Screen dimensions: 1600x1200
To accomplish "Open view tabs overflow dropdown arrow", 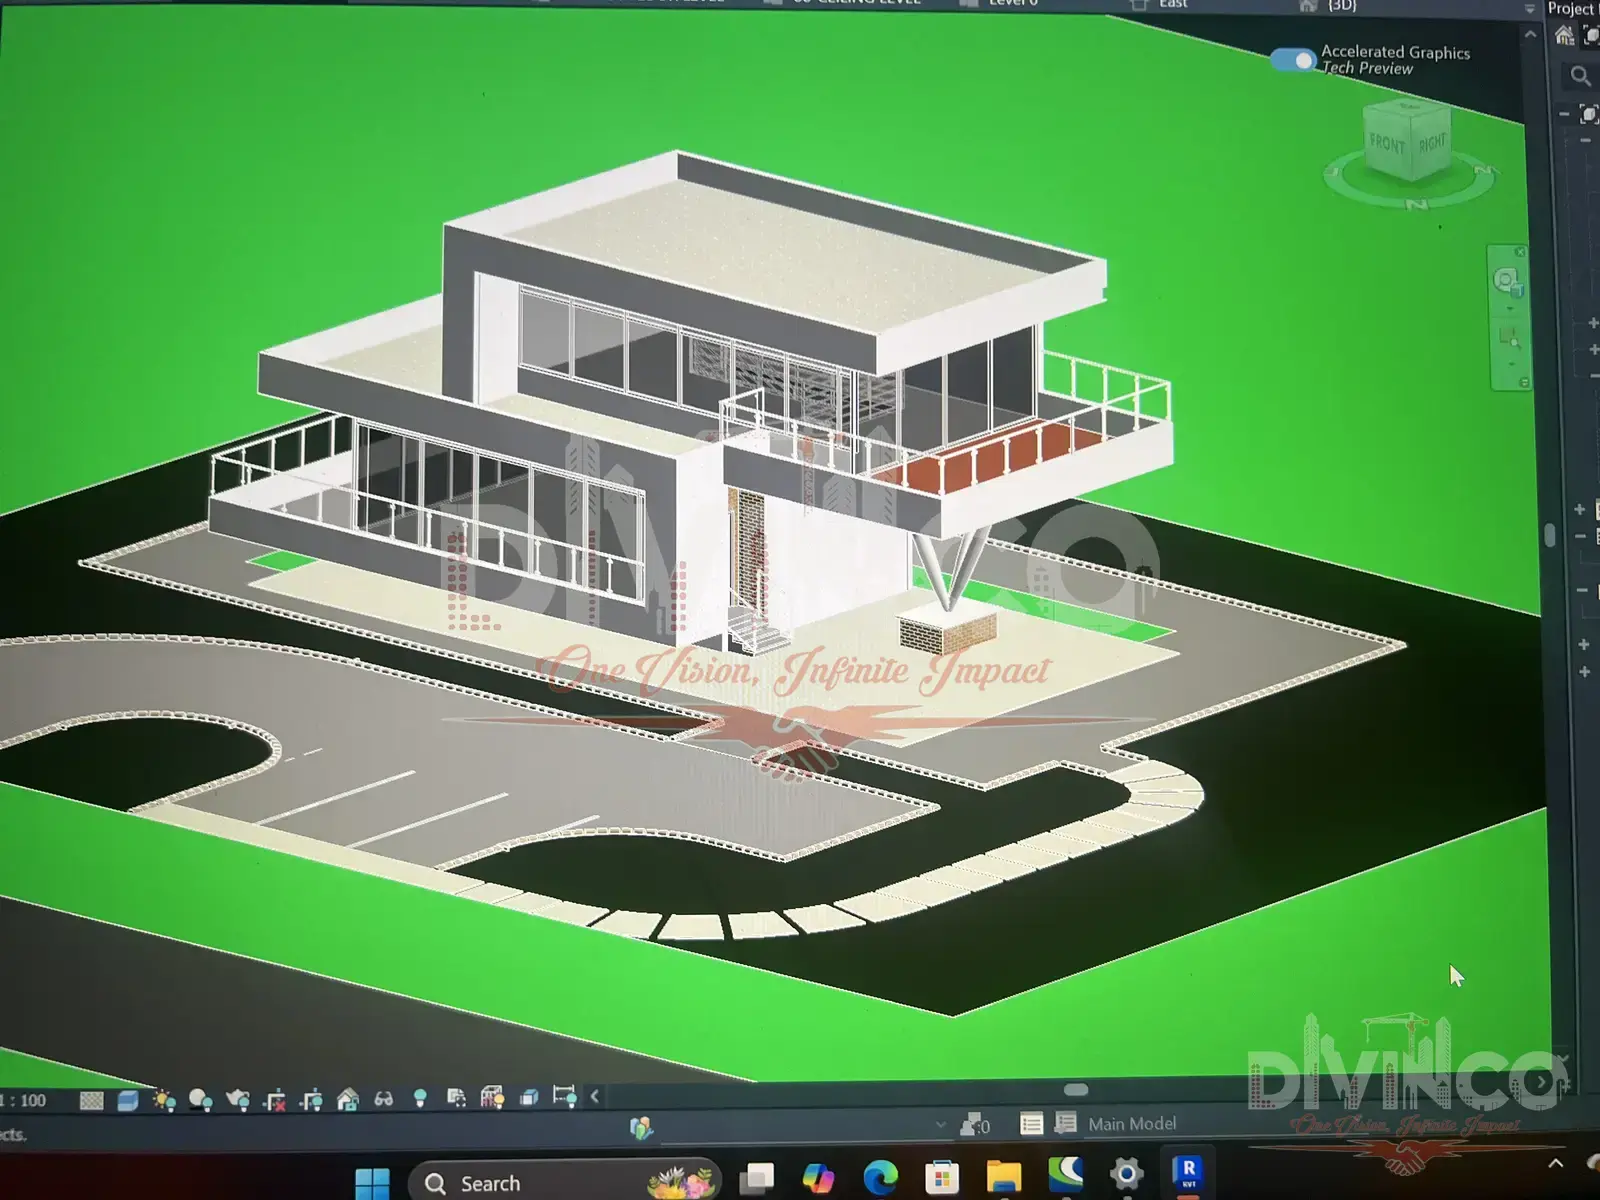I will 1528,9.
